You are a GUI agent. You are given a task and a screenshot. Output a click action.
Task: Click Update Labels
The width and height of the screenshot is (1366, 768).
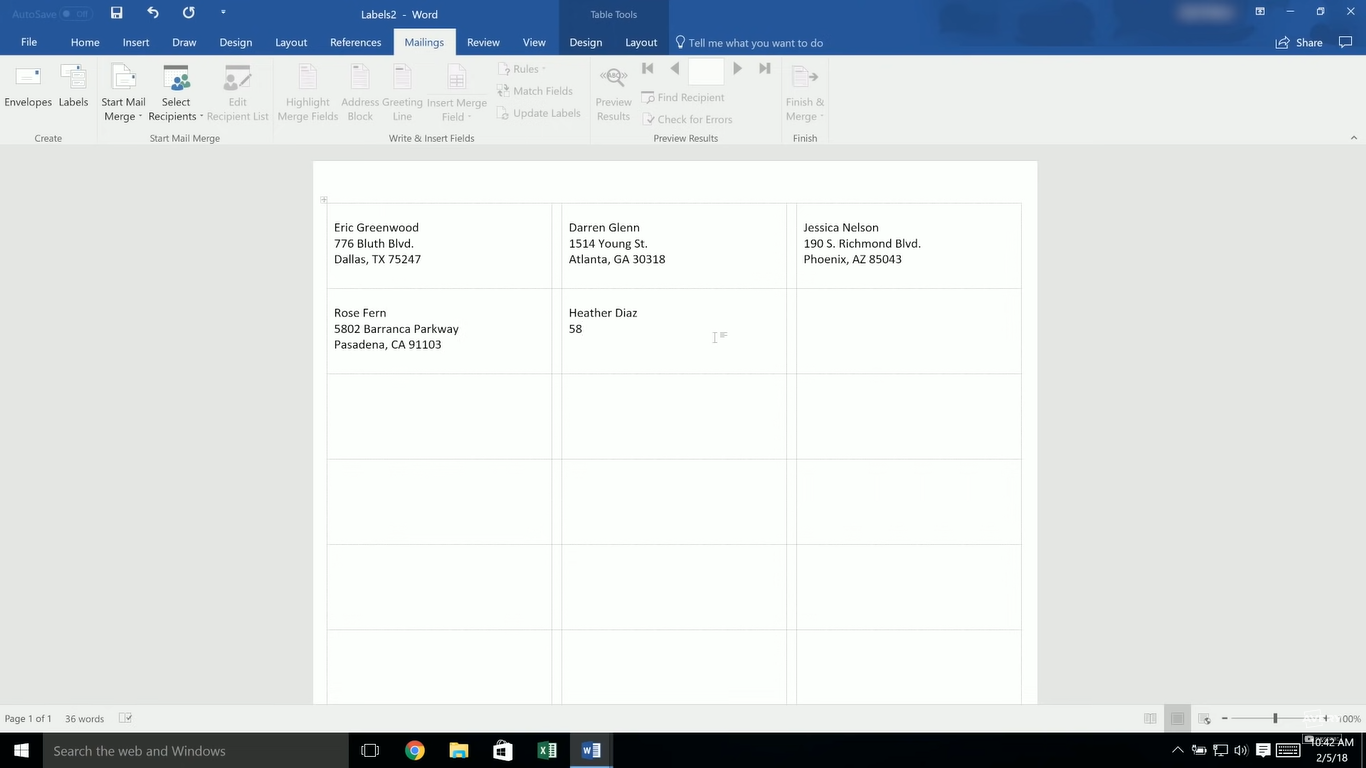539,112
